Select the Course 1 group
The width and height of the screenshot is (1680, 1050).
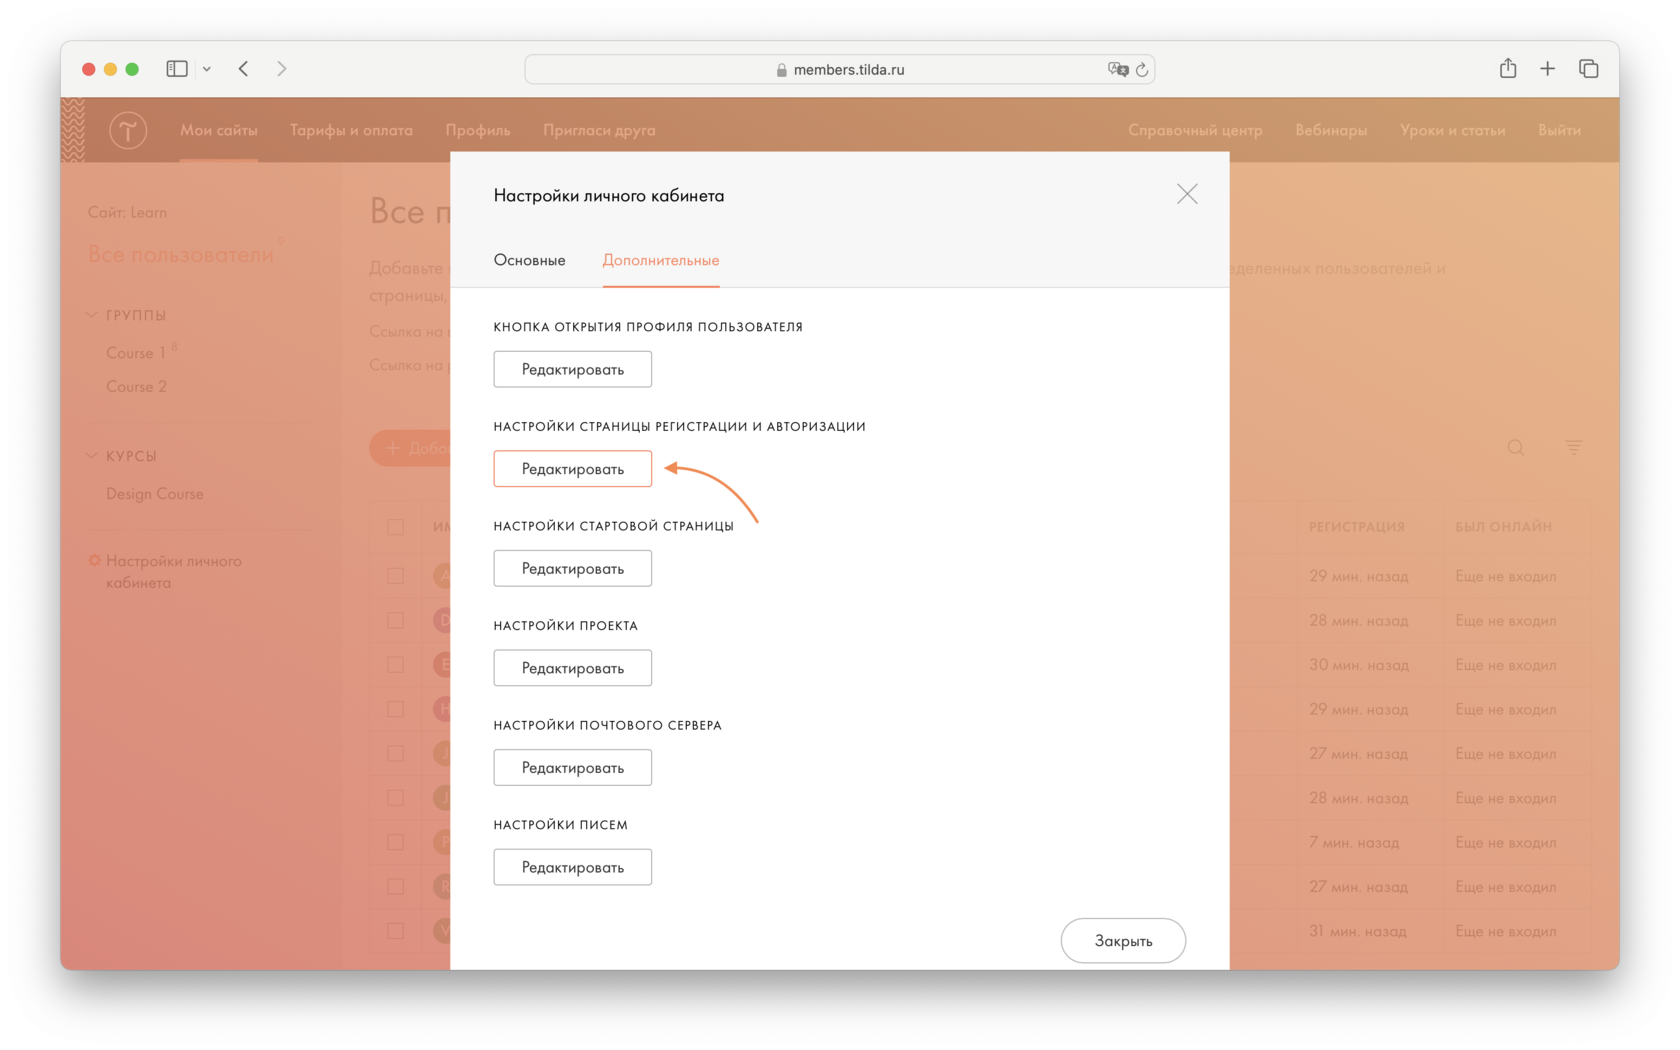pyautogui.click(x=136, y=353)
